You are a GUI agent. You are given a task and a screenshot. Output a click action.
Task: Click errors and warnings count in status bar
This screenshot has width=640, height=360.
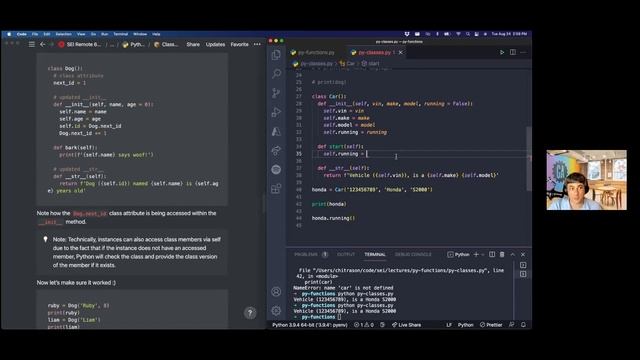[364, 325]
